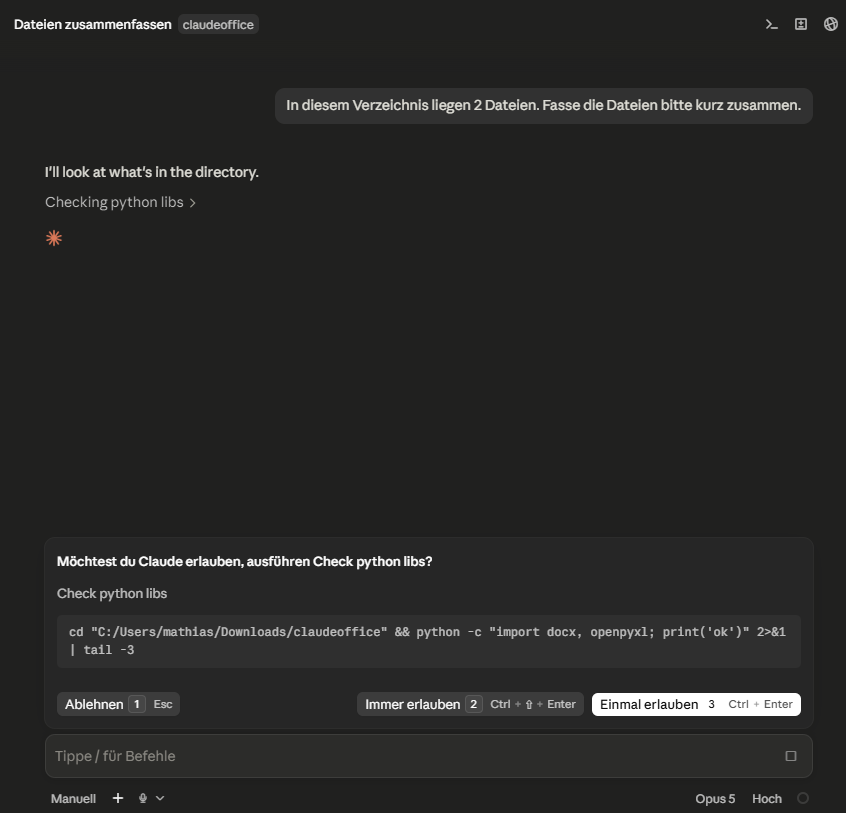Click the plus icon to add attachment

[x=118, y=798]
